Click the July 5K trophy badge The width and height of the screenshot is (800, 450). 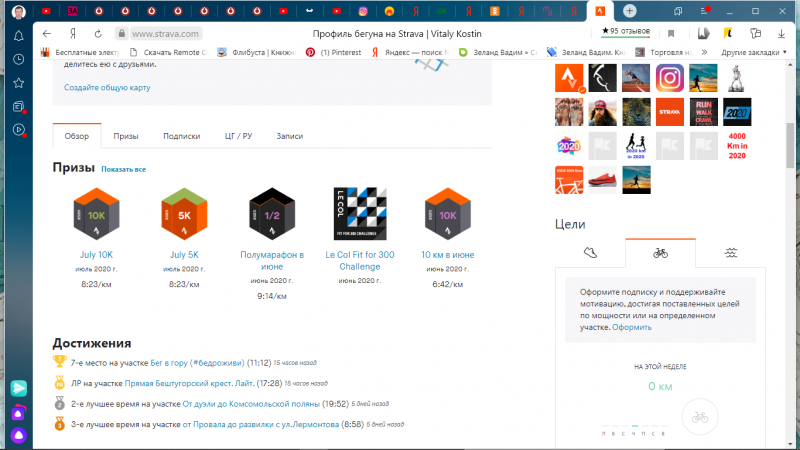click(184, 214)
